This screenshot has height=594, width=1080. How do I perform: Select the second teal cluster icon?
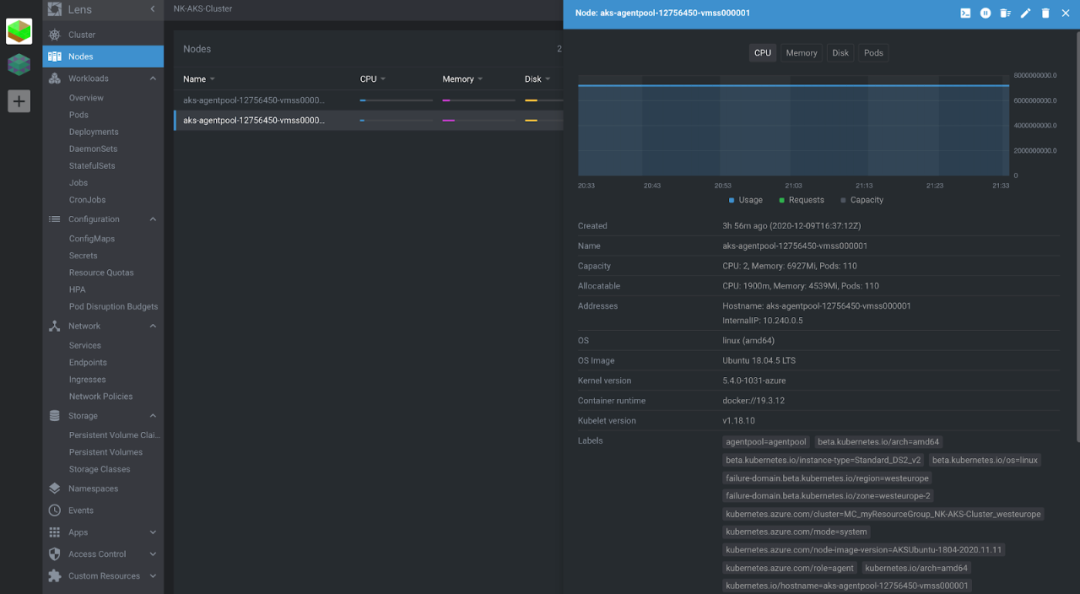point(19,65)
